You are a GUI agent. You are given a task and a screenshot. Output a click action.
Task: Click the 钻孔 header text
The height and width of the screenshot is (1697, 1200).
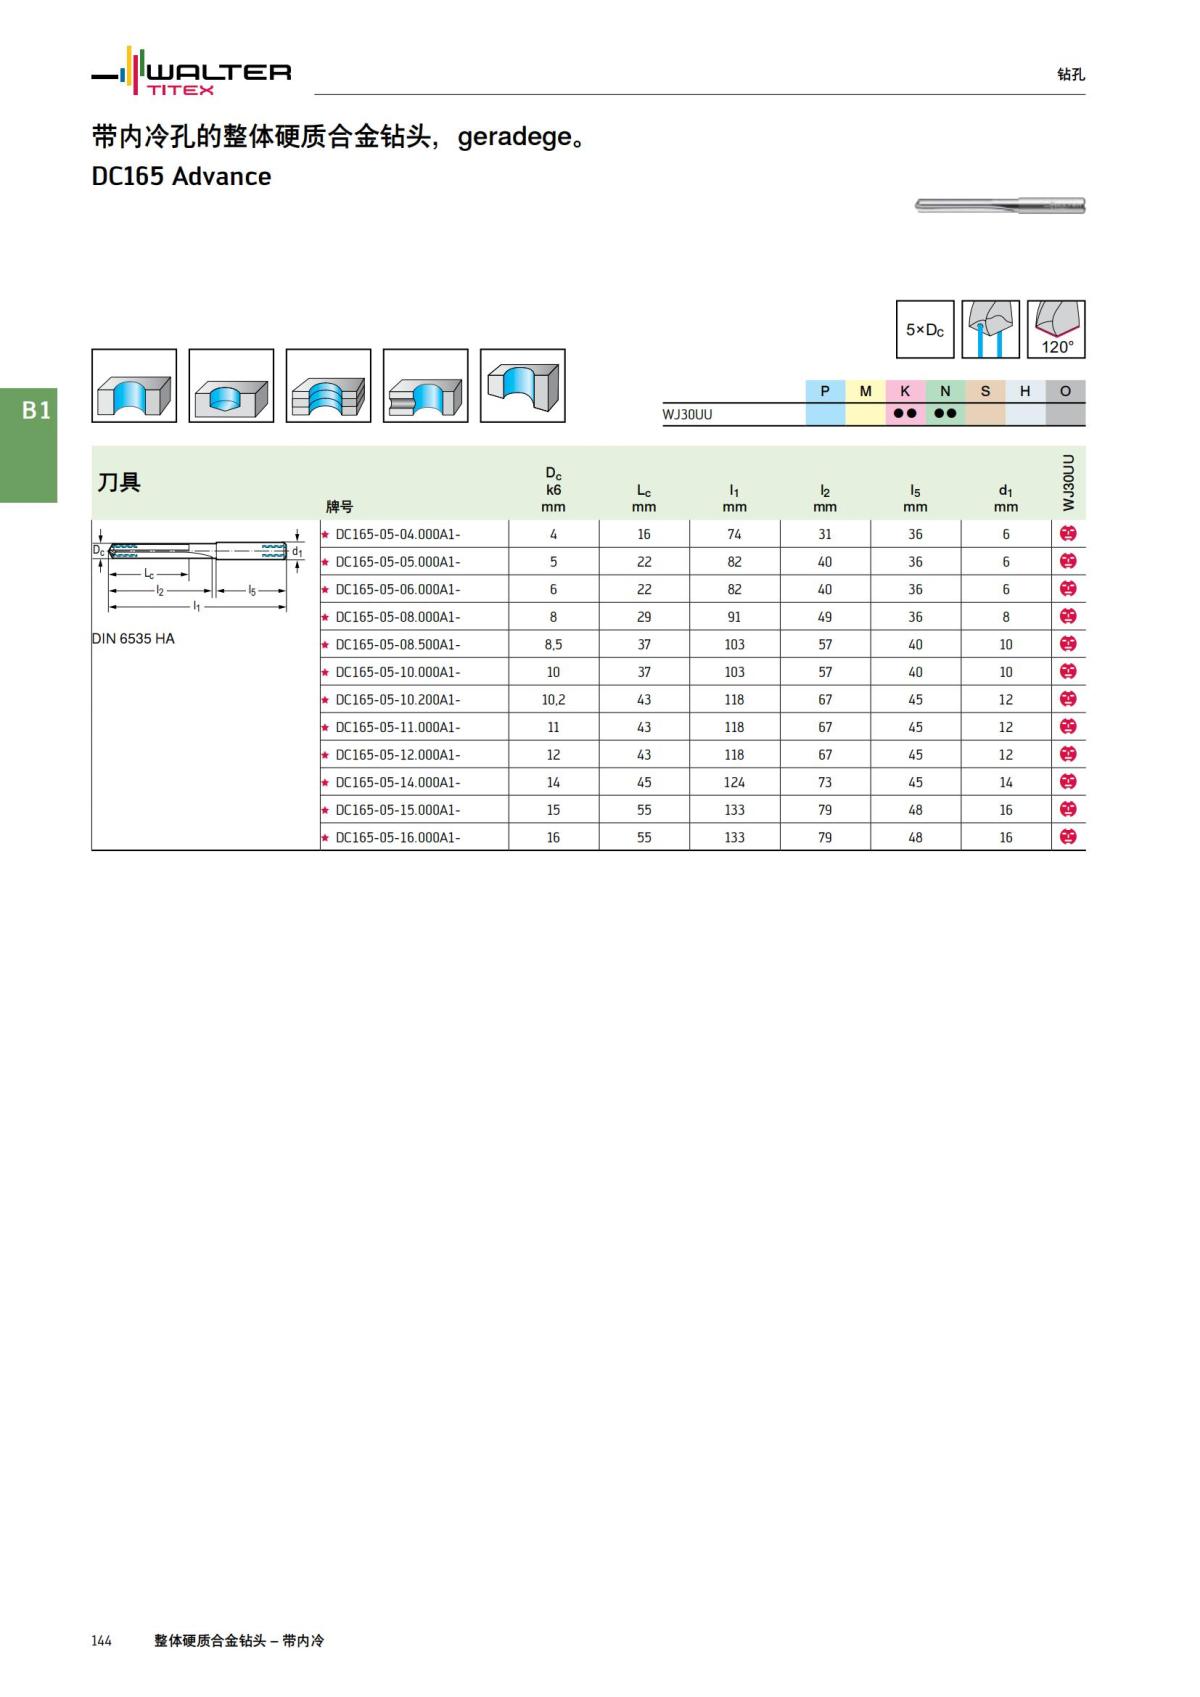click(1071, 74)
